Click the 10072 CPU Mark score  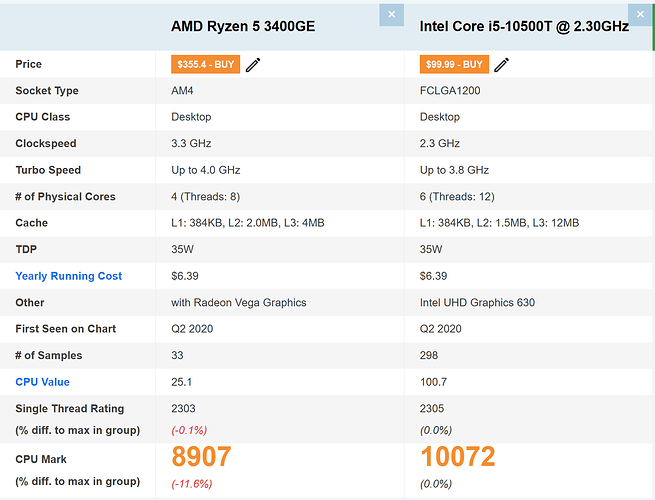[457, 457]
